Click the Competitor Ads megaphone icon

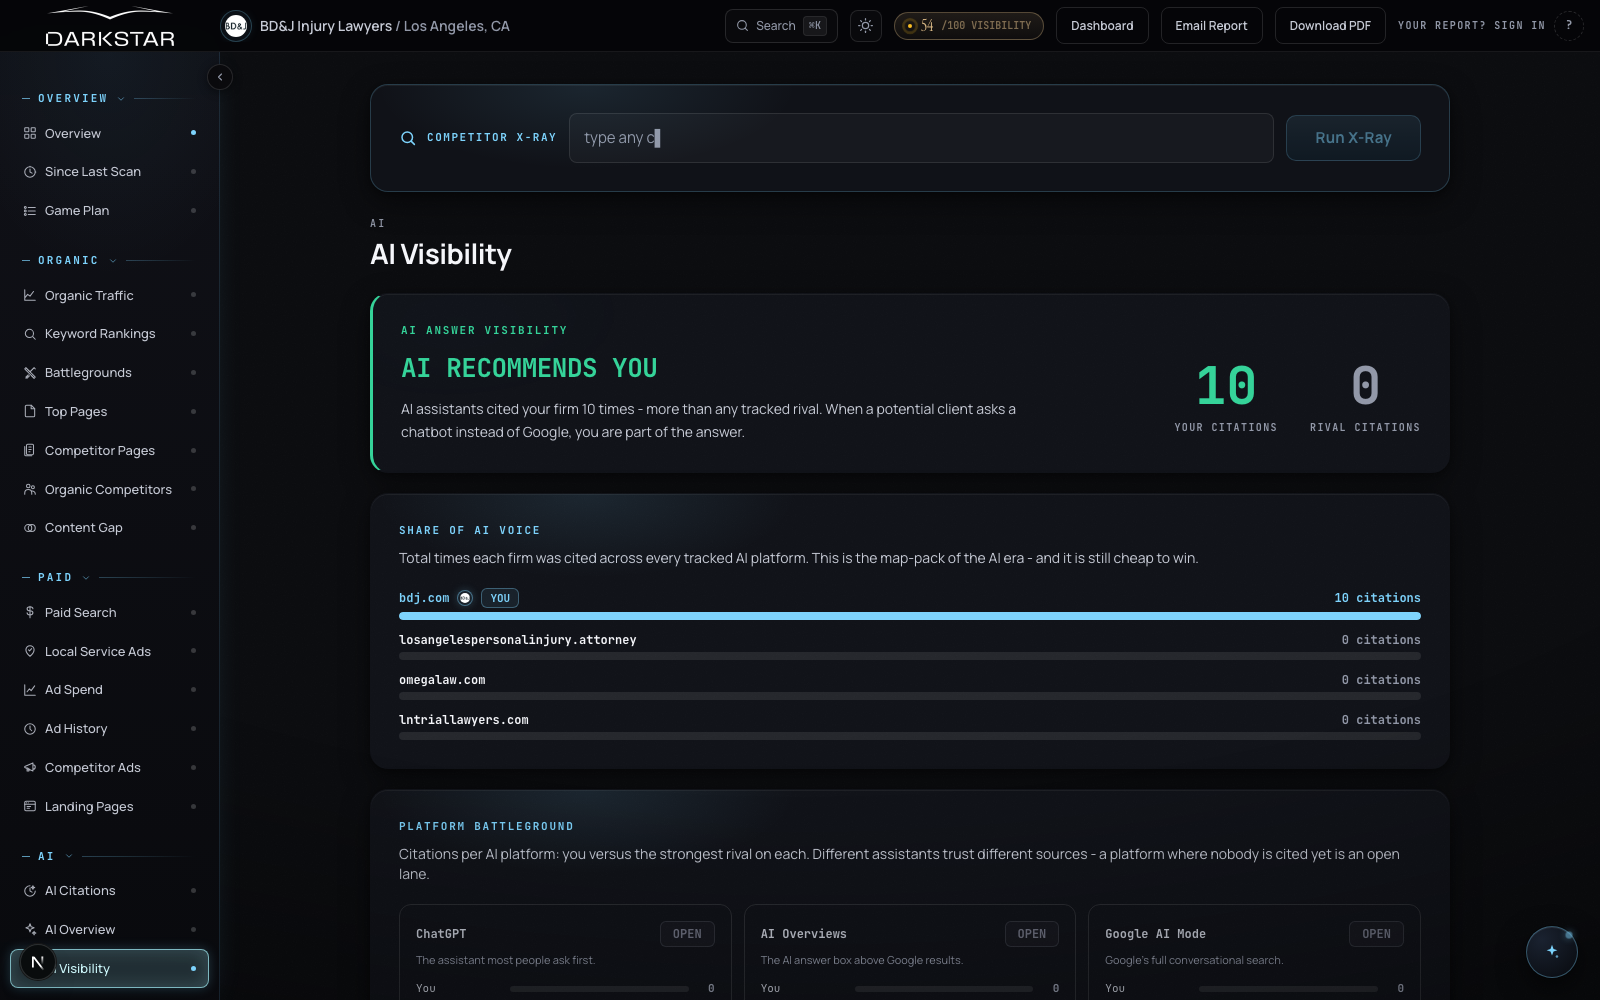click(30, 767)
